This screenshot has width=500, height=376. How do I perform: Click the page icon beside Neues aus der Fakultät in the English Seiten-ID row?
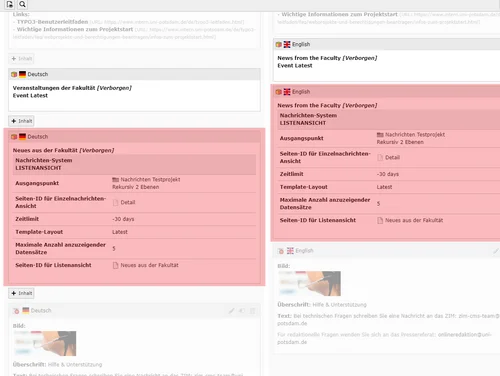(380, 220)
